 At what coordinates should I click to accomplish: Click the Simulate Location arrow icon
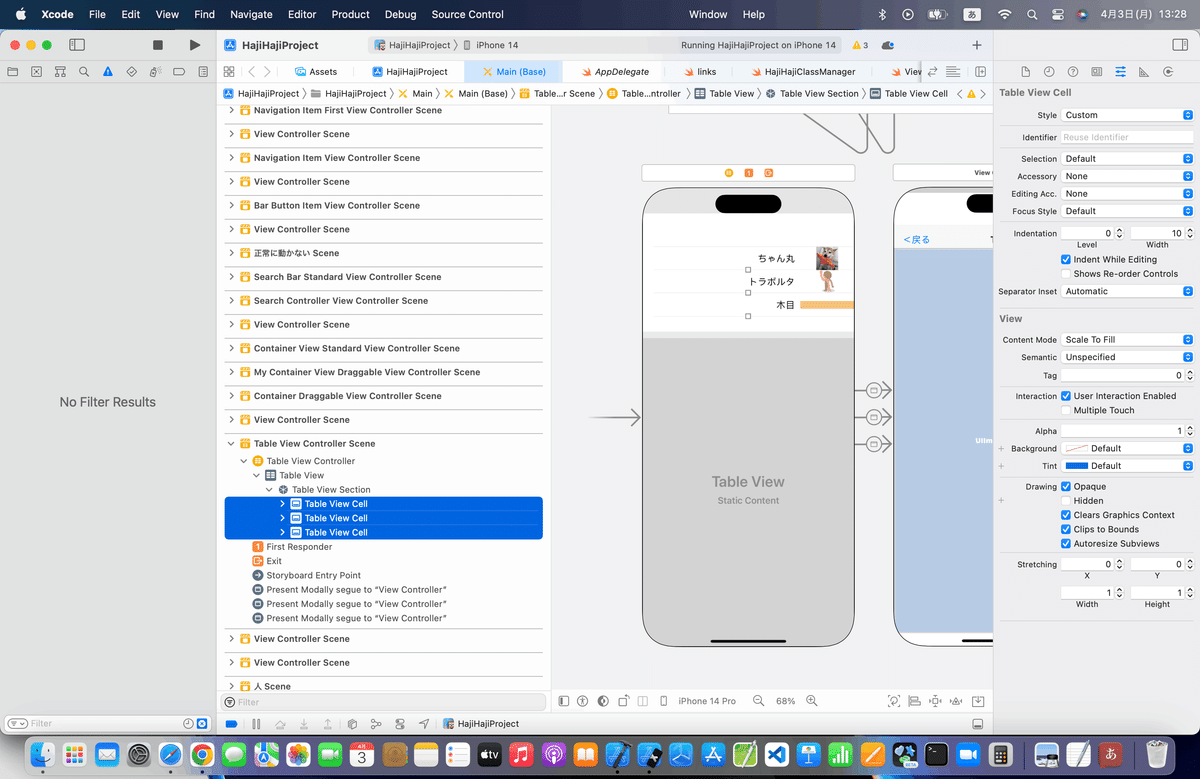[x=424, y=724]
